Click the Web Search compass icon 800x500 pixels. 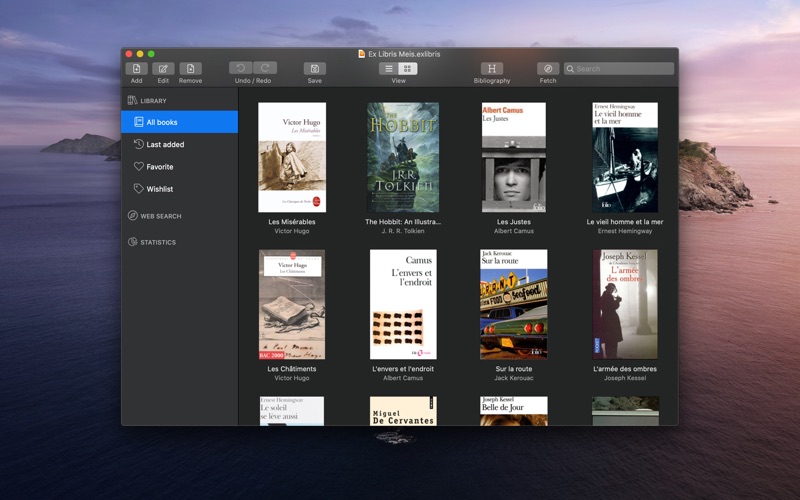coord(133,215)
